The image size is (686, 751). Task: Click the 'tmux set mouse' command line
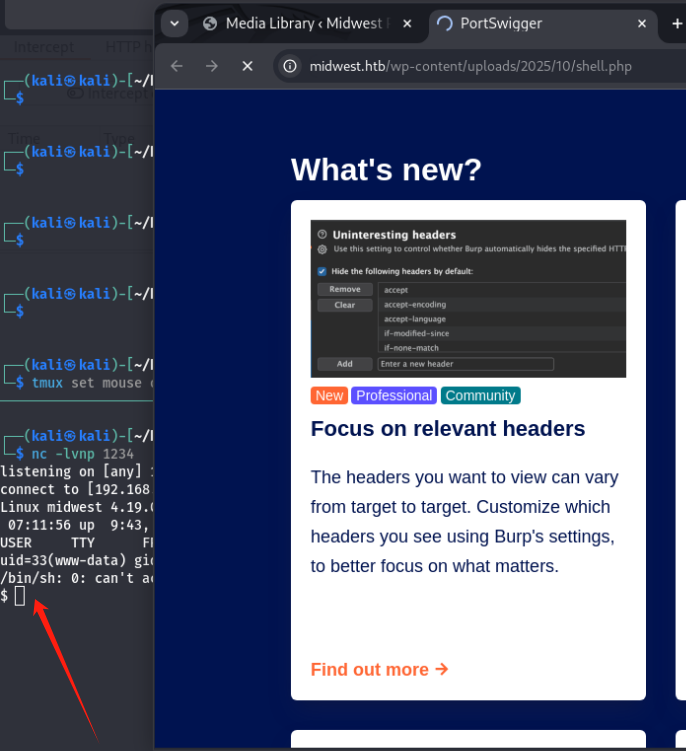92,383
